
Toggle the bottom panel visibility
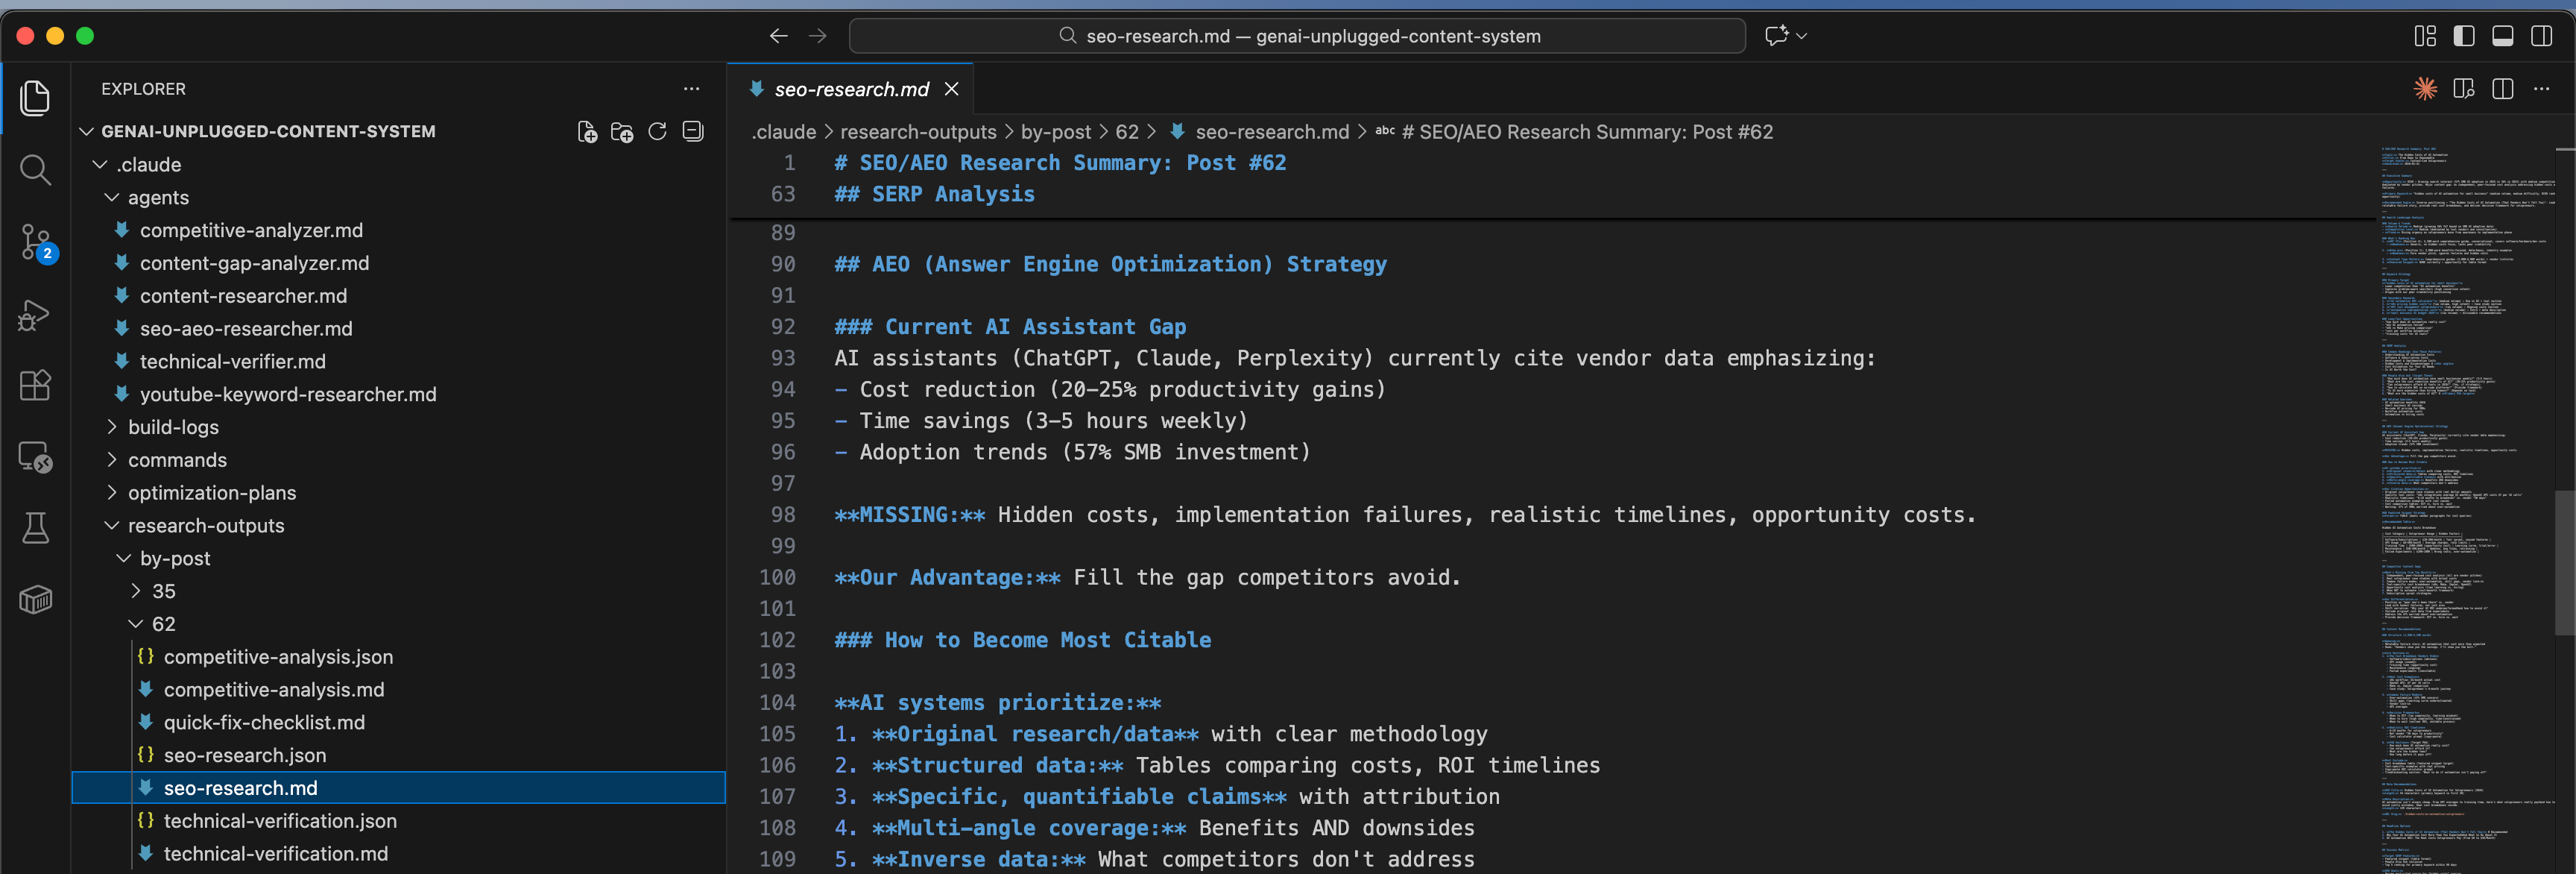click(2503, 36)
